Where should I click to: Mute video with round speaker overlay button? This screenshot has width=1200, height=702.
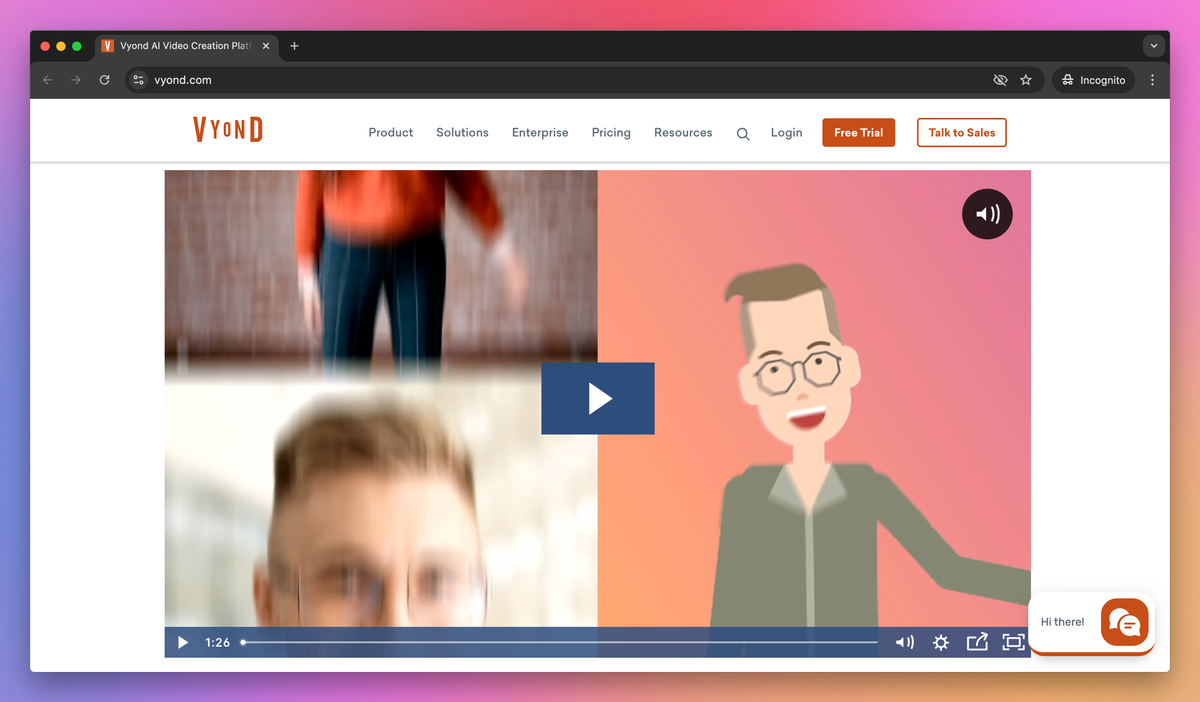click(x=987, y=214)
